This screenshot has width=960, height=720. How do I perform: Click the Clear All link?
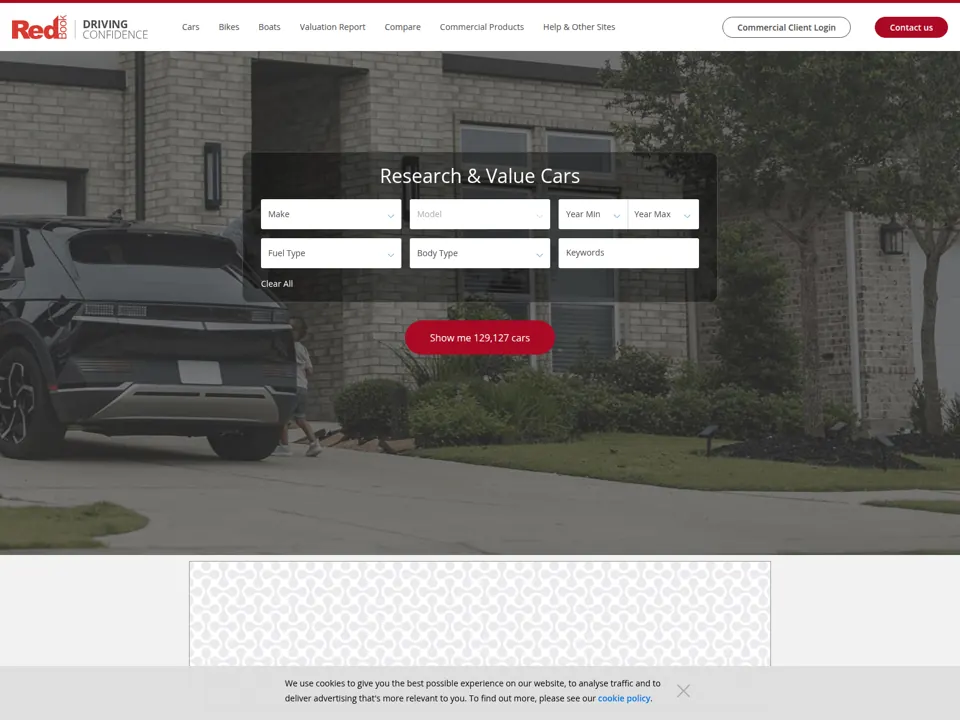click(x=277, y=283)
